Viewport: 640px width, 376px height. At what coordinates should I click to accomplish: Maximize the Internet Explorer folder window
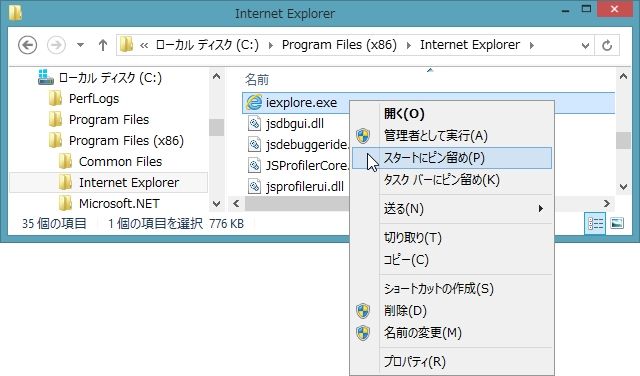(587, 10)
